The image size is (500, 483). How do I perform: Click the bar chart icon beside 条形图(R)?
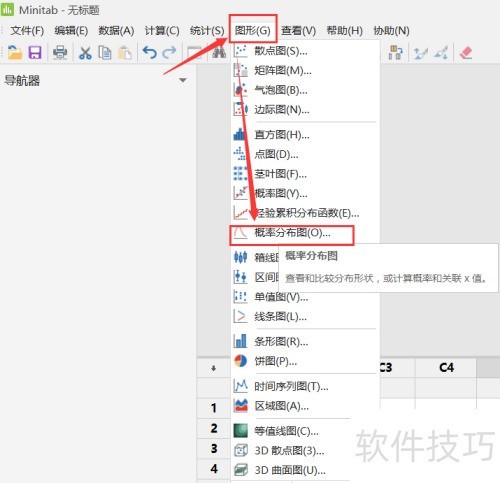click(240, 341)
